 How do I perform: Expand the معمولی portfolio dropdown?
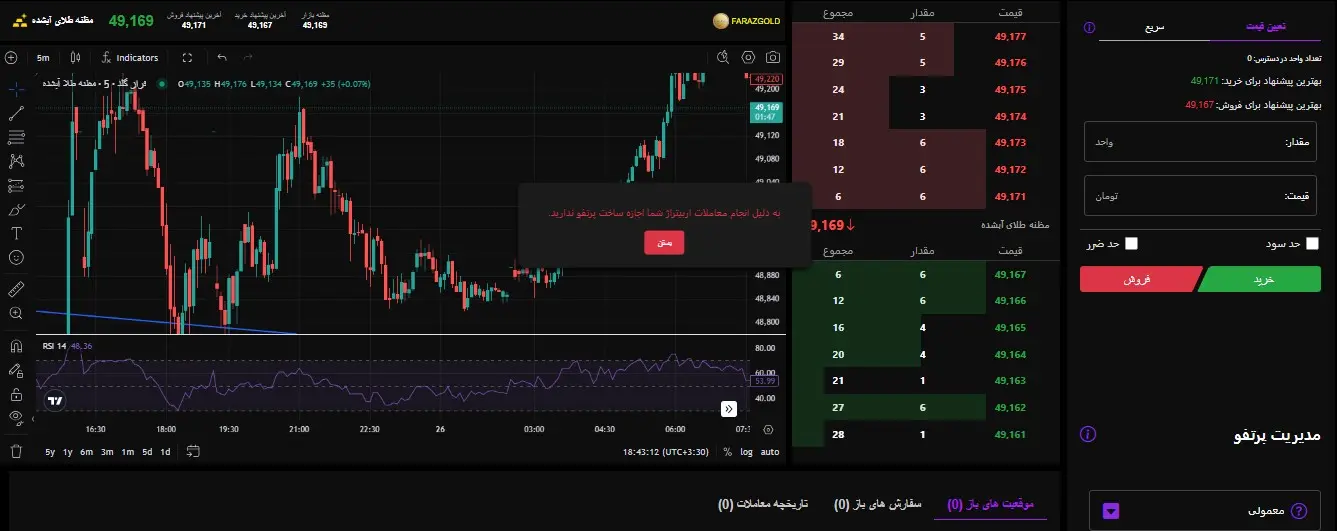(1111, 511)
